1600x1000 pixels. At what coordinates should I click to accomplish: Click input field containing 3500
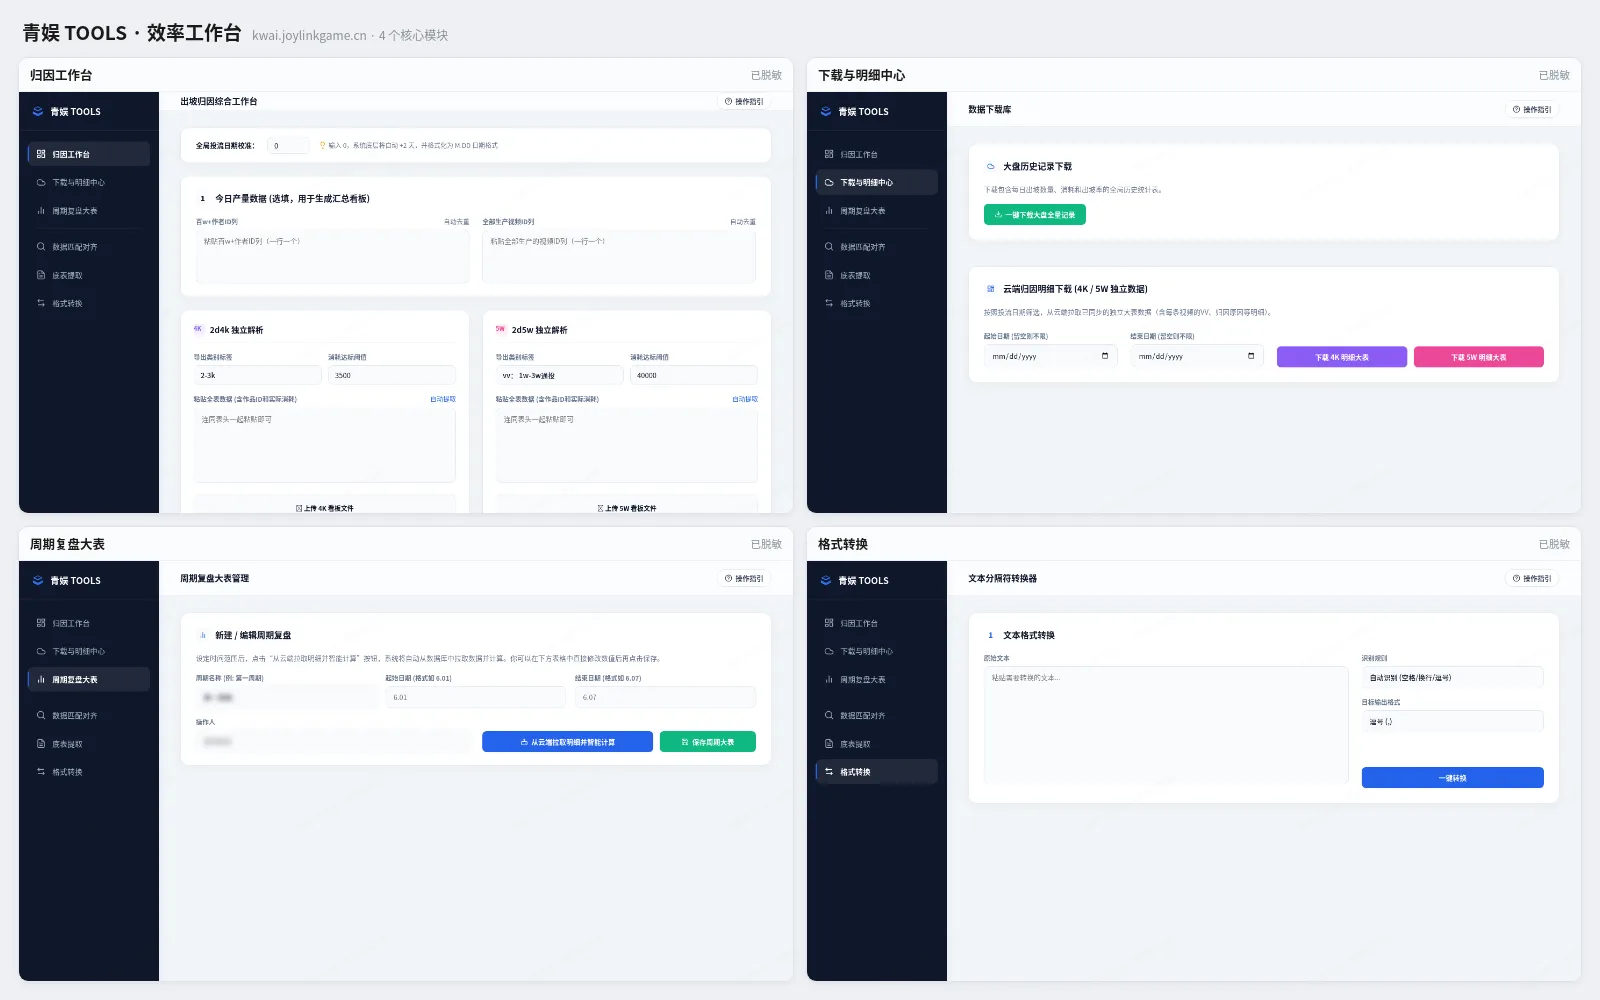392,375
